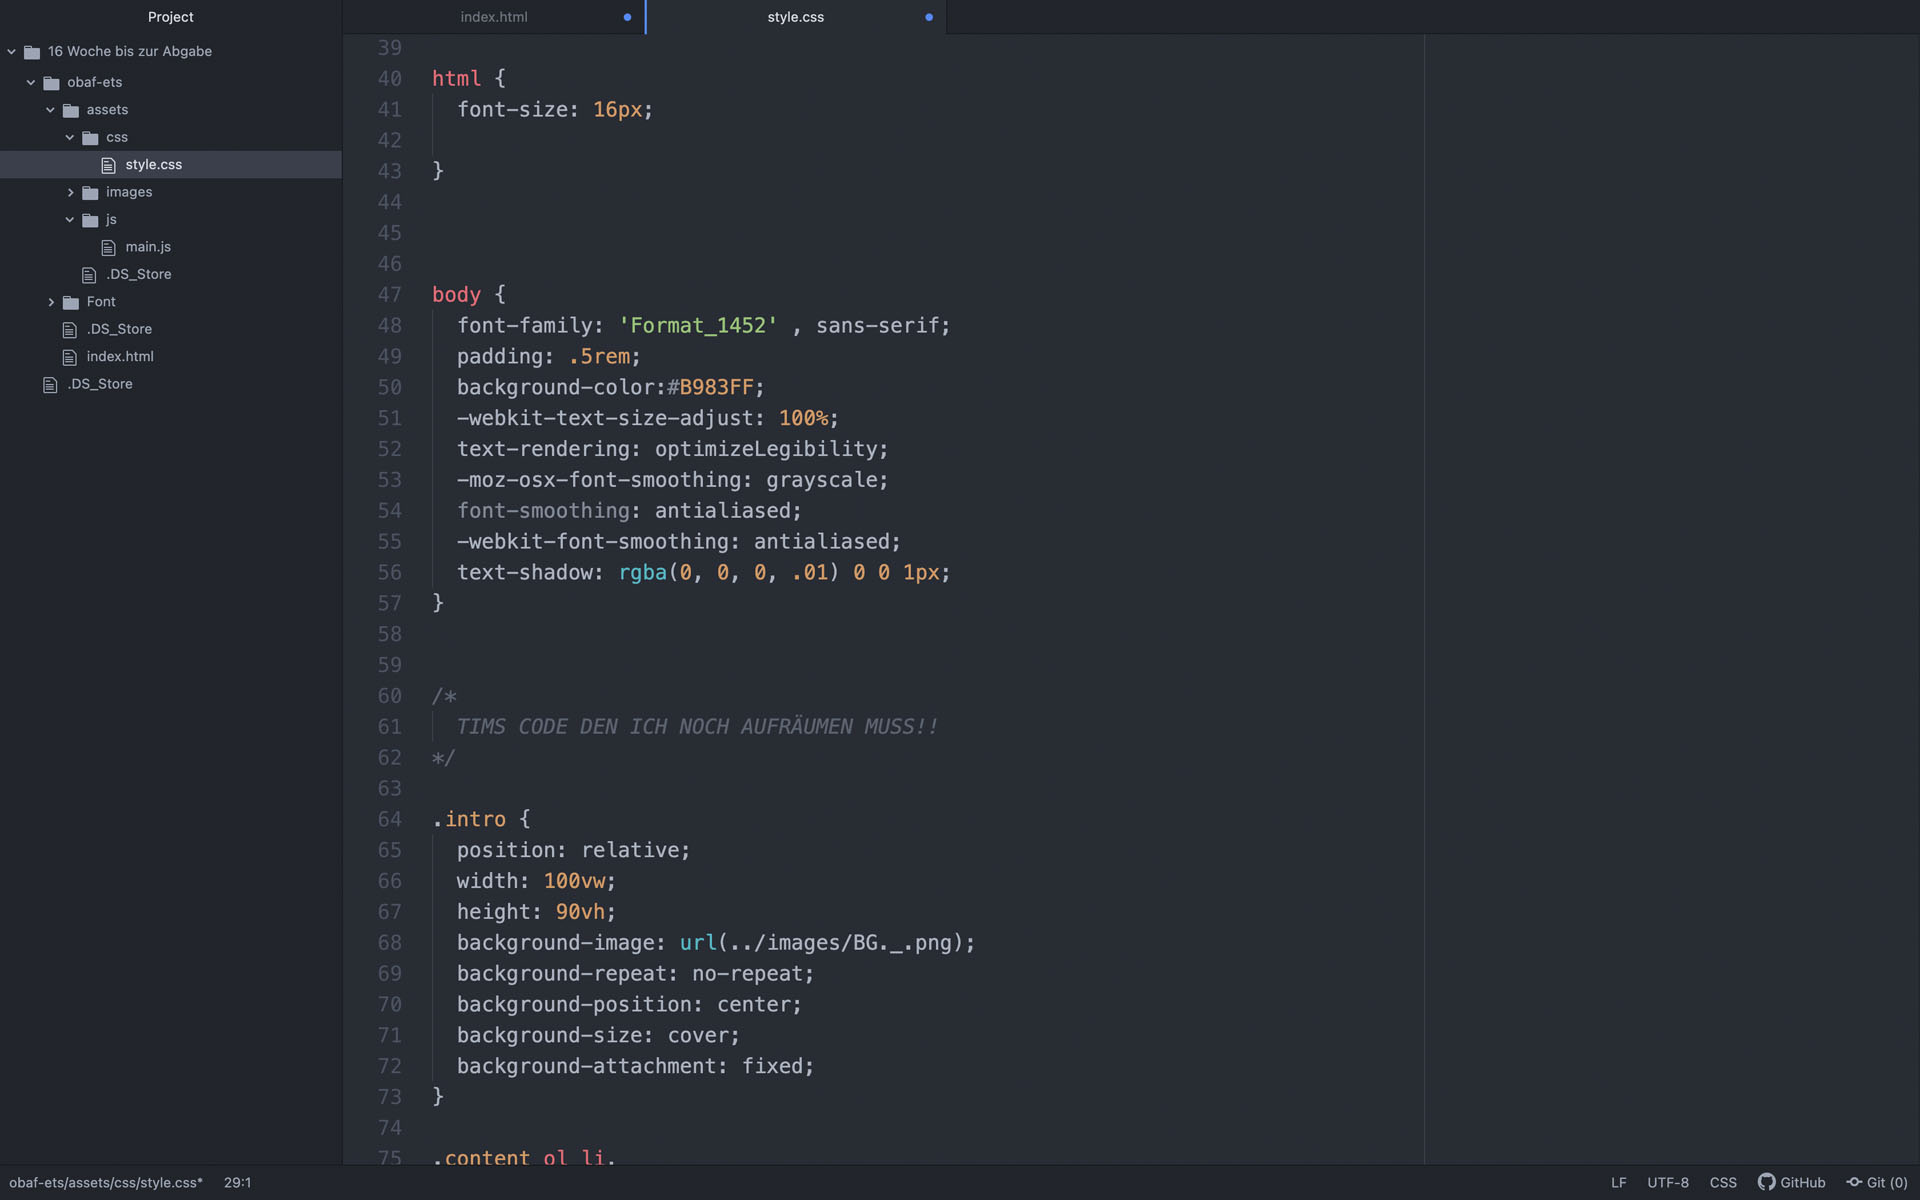Screen dimensions: 1920x1200
Task: Click the modified dot on style.css tab
Action: (x=929, y=17)
